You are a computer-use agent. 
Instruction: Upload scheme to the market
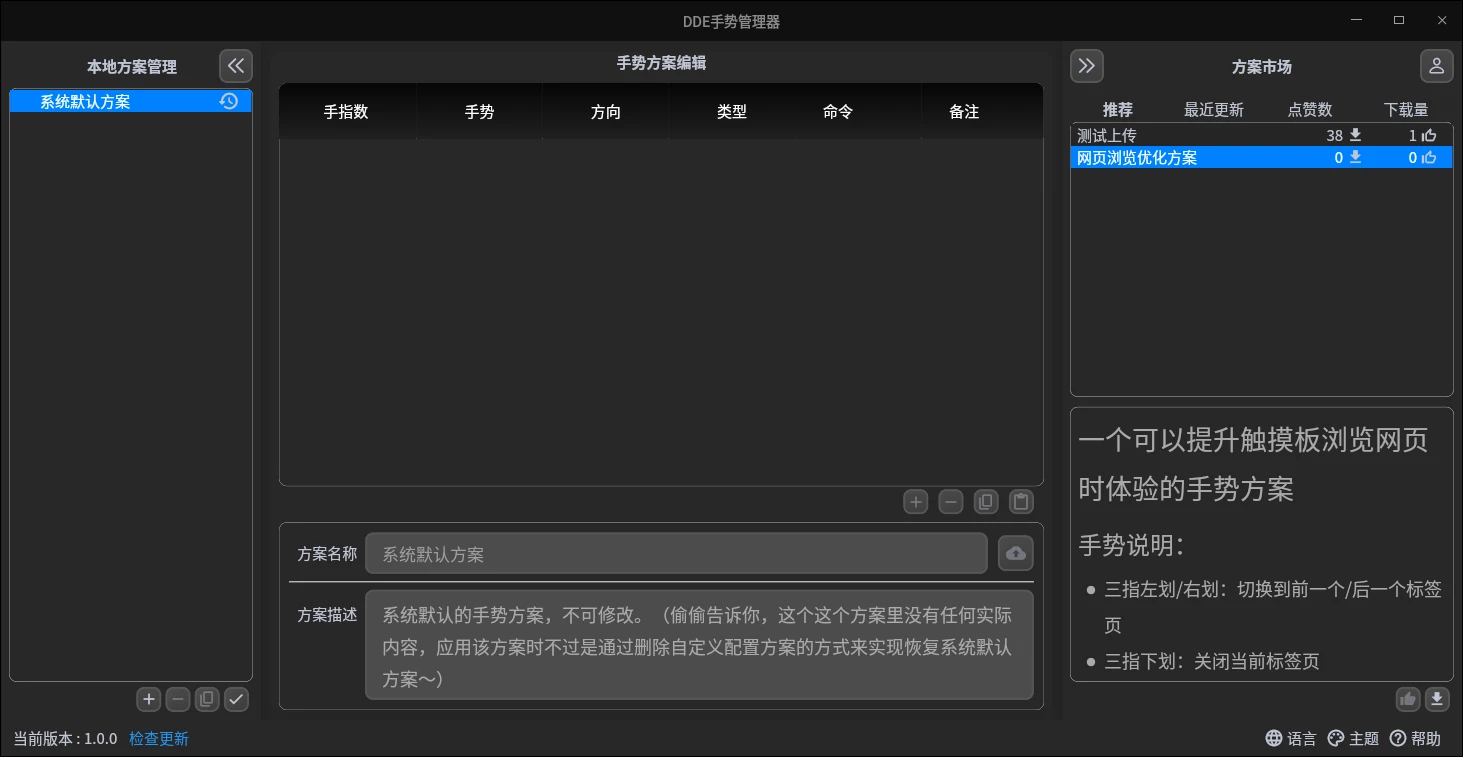pyautogui.click(x=1016, y=553)
